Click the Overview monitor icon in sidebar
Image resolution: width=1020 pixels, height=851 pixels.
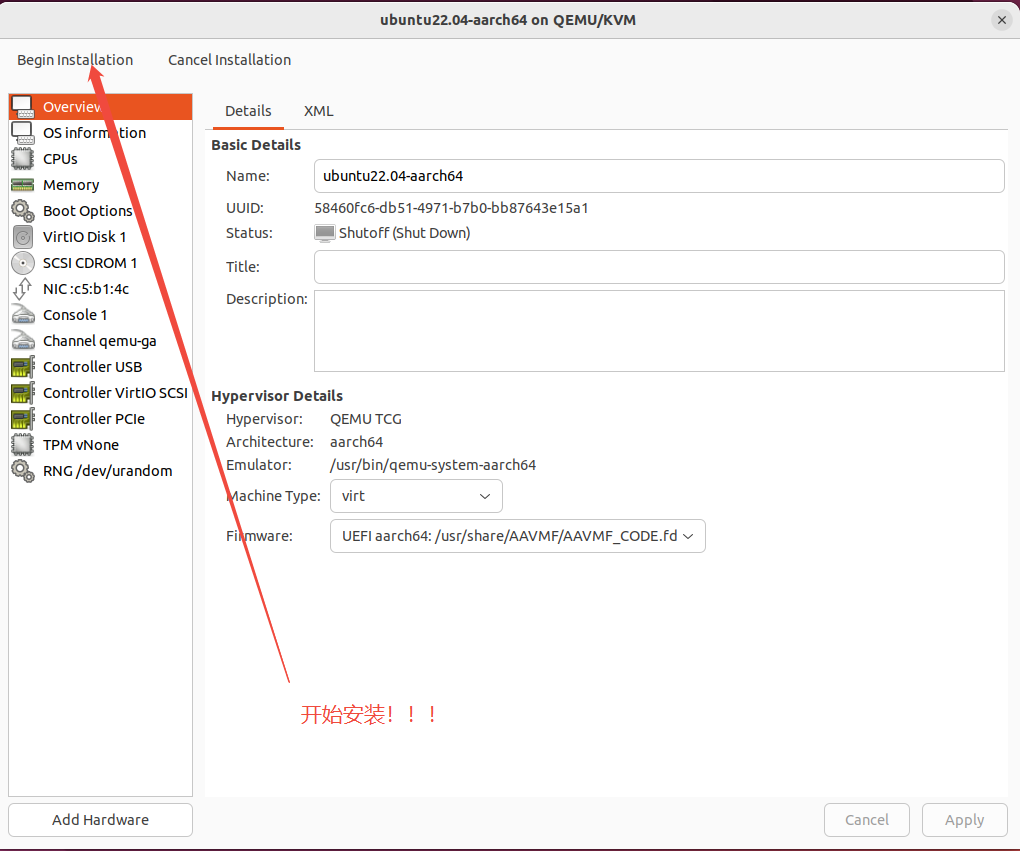(x=23, y=107)
